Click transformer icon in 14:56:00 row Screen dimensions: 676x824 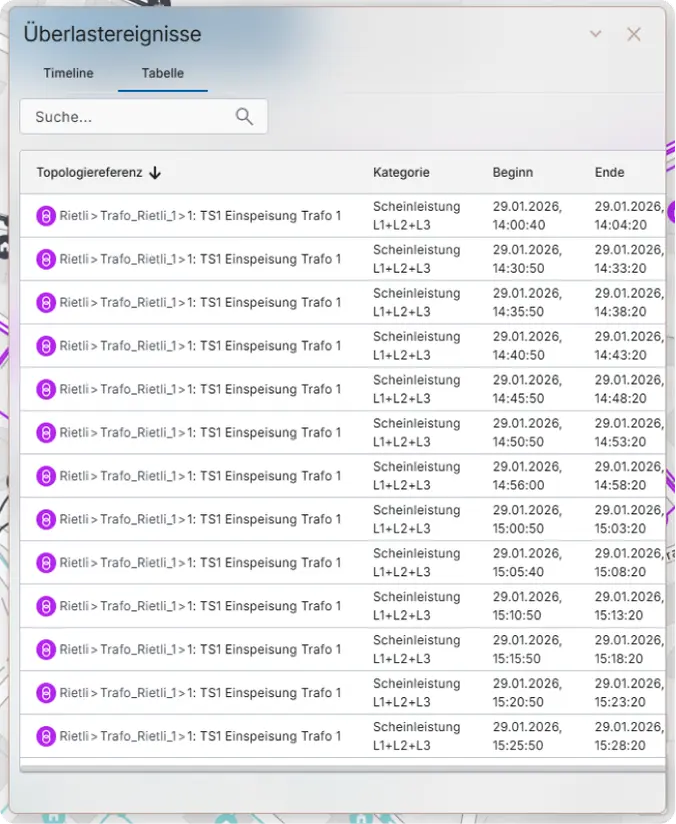tap(46, 476)
